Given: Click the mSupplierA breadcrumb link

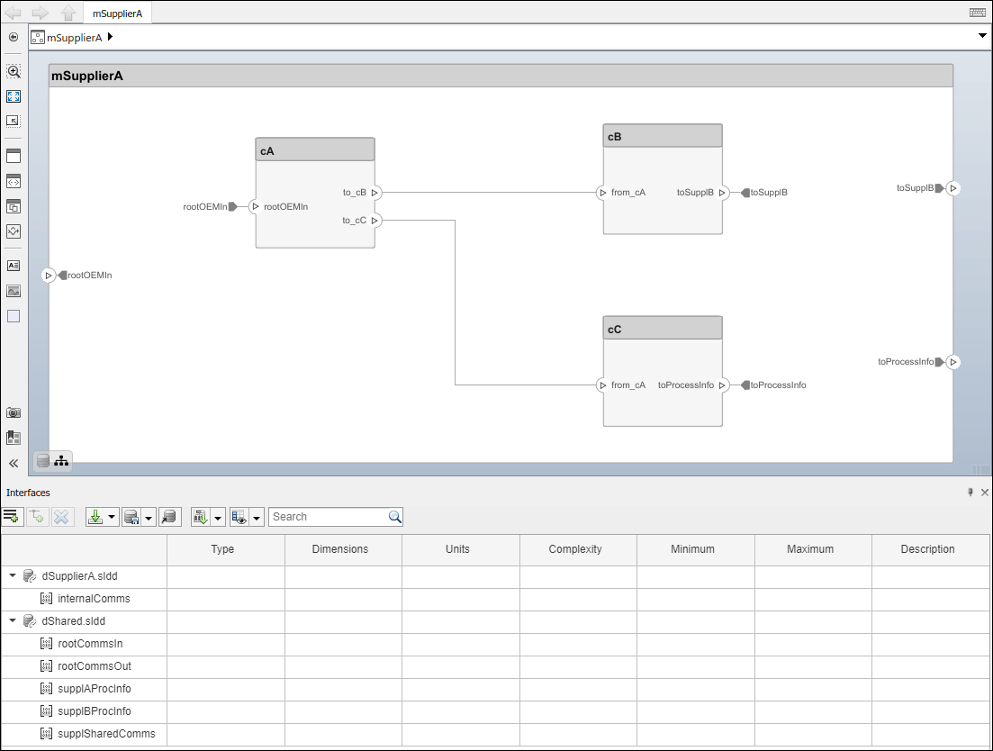Looking at the screenshot, I should (72, 37).
